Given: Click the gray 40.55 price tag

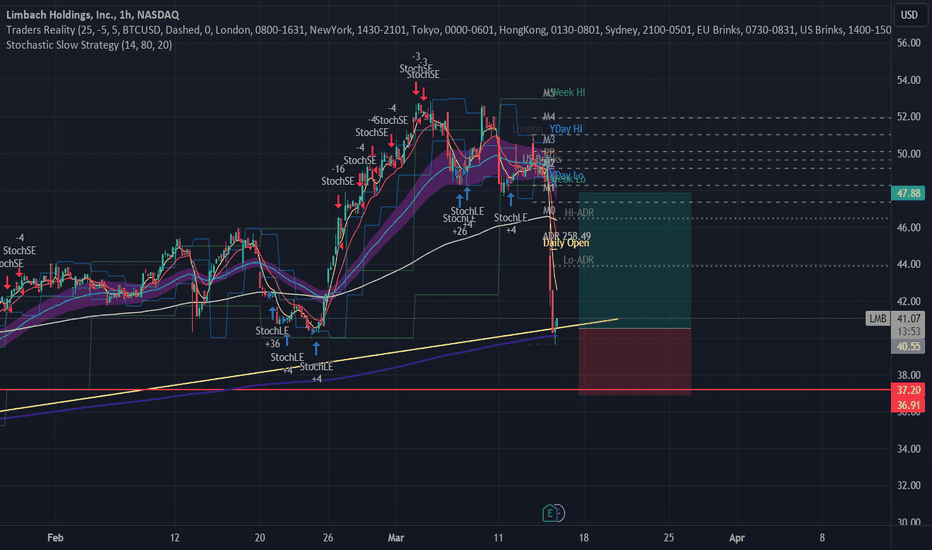Looking at the screenshot, I should [908, 346].
